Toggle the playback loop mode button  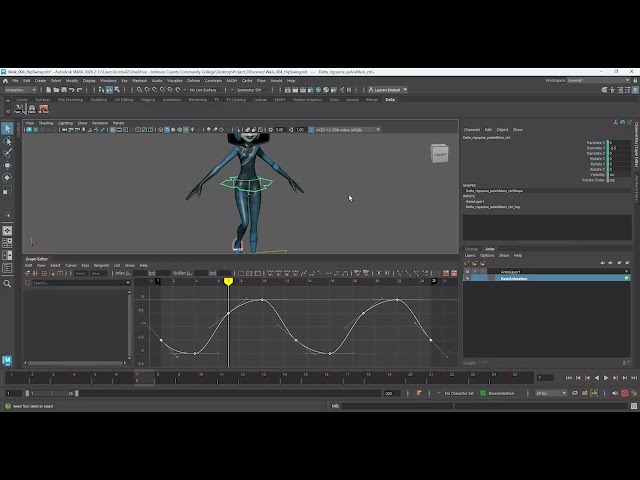(x=575, y=393)
